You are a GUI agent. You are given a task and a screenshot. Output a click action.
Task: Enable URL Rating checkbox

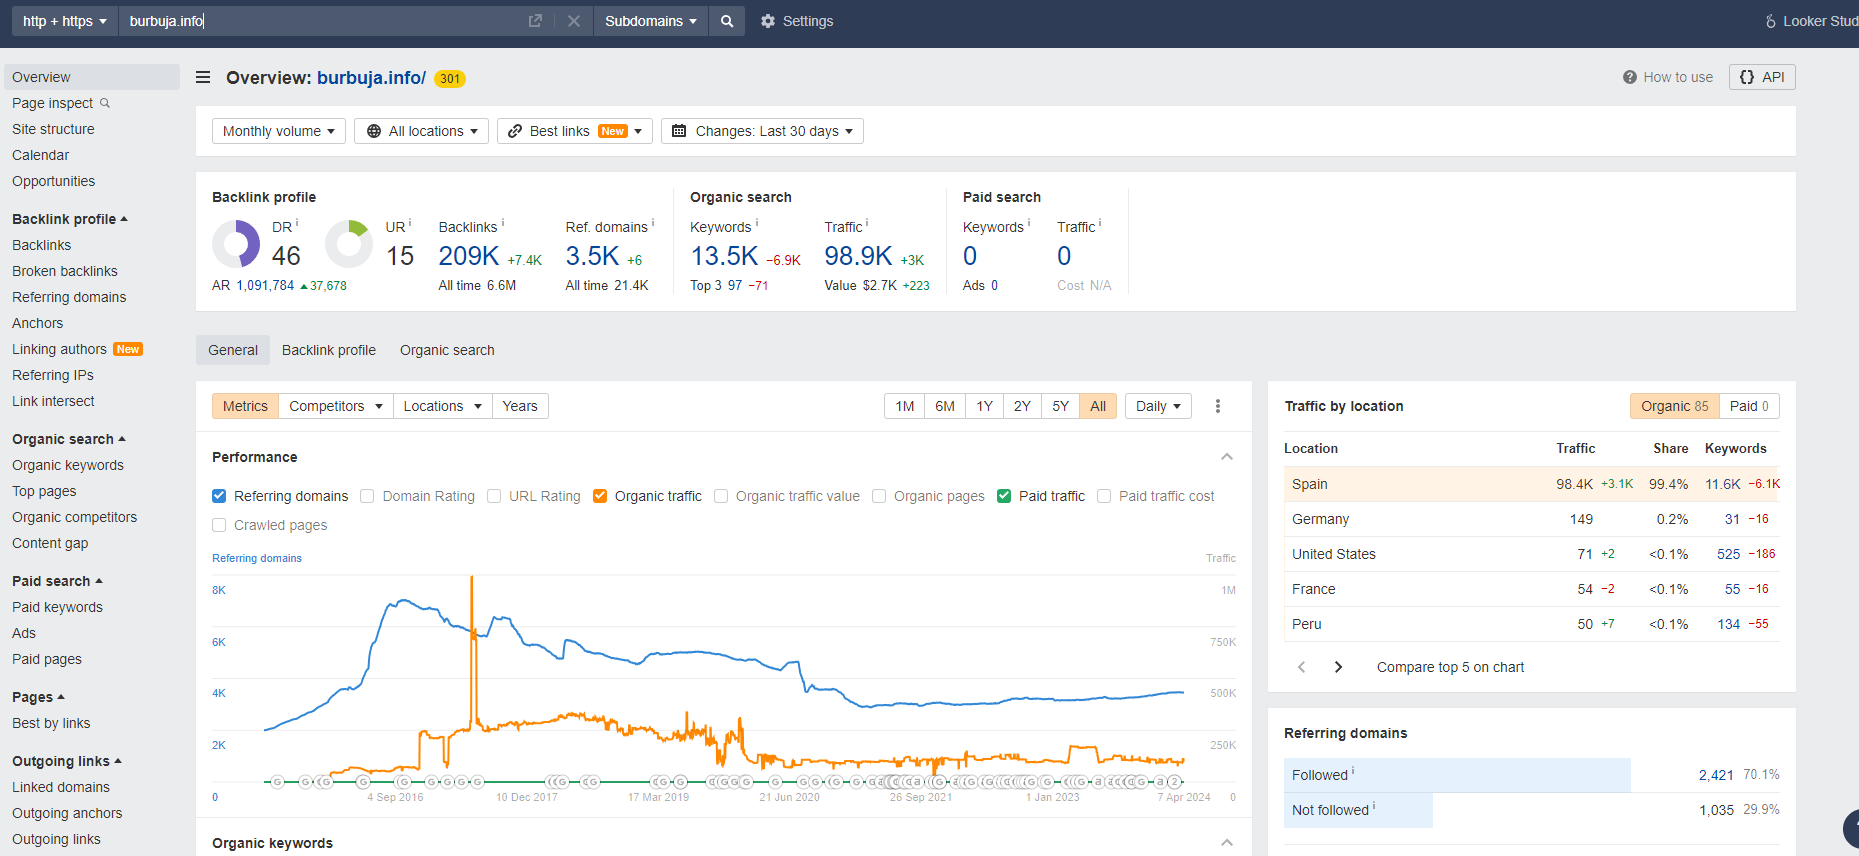click(x=494, y=496)
